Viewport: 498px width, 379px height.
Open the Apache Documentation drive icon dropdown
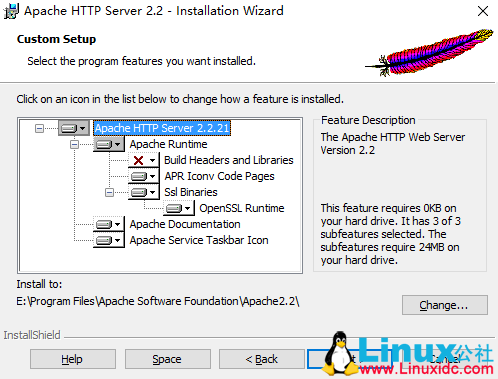[x=109, y=224]
